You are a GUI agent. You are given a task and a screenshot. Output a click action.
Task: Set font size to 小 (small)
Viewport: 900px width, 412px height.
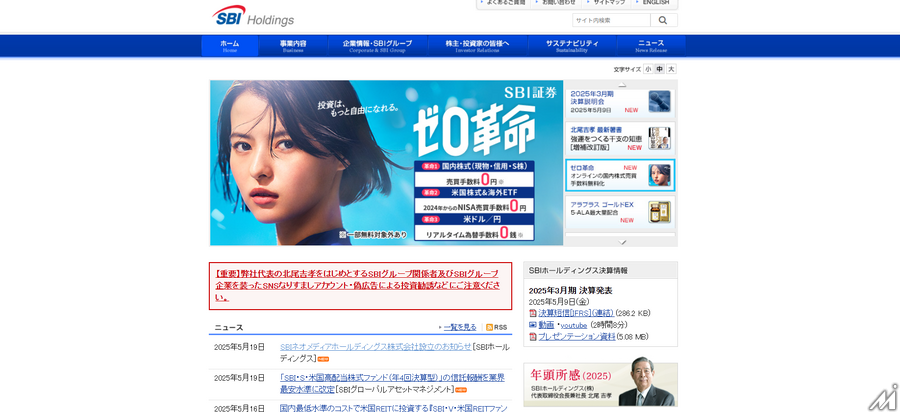(x=648, y=69)
